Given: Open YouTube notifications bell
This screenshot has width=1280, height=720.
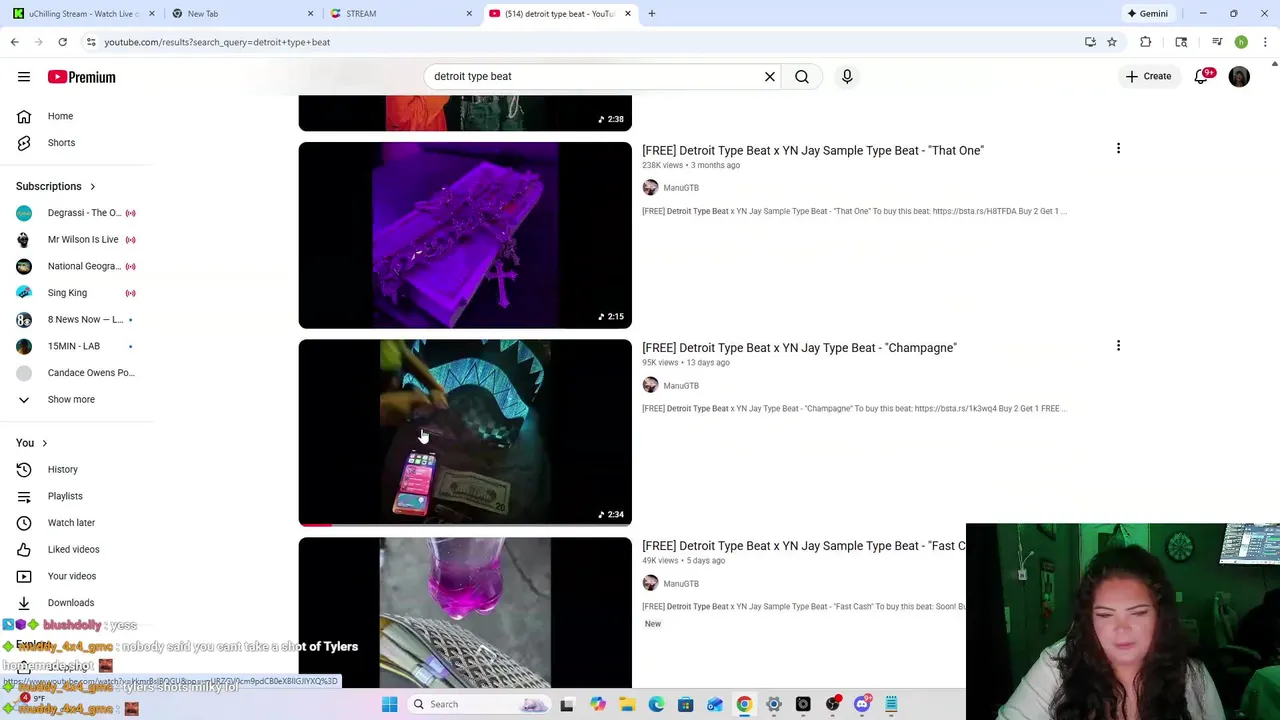Looking at the screenshot, I should pyautogui.click(x=1202, y=77).
